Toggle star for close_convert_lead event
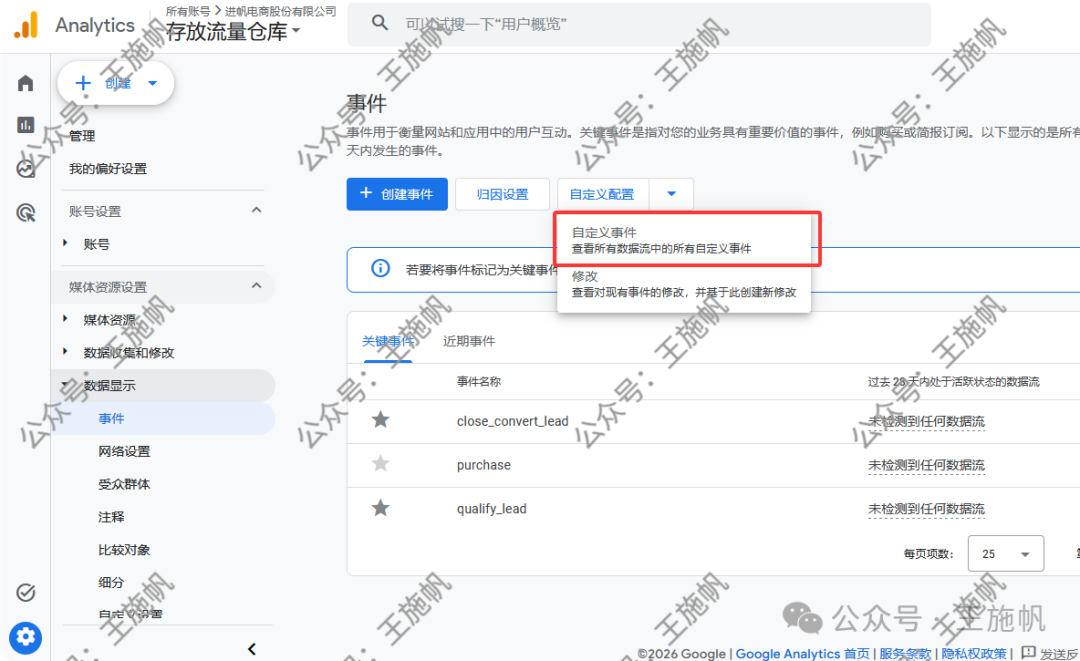Screen dimensions: 1080x661 point(380,419)
